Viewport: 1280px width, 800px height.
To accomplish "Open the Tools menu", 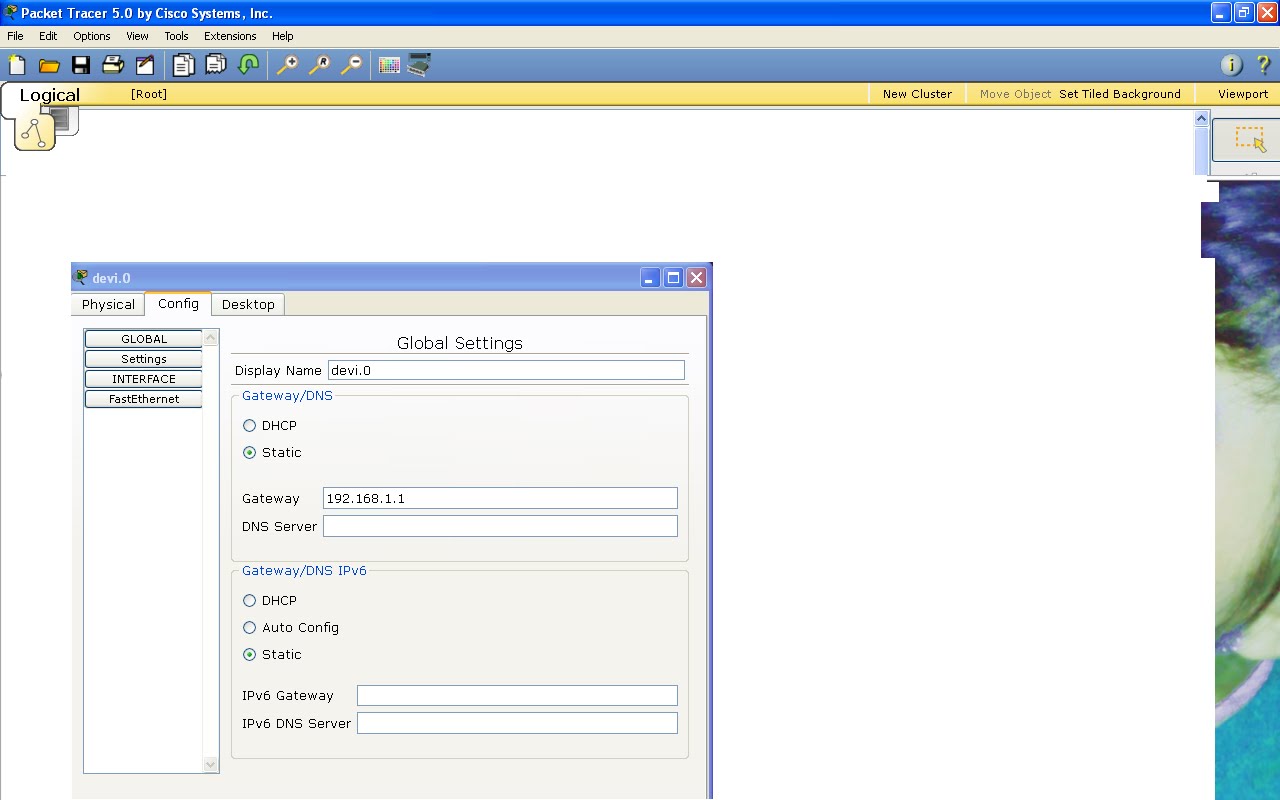I will 176,36.
